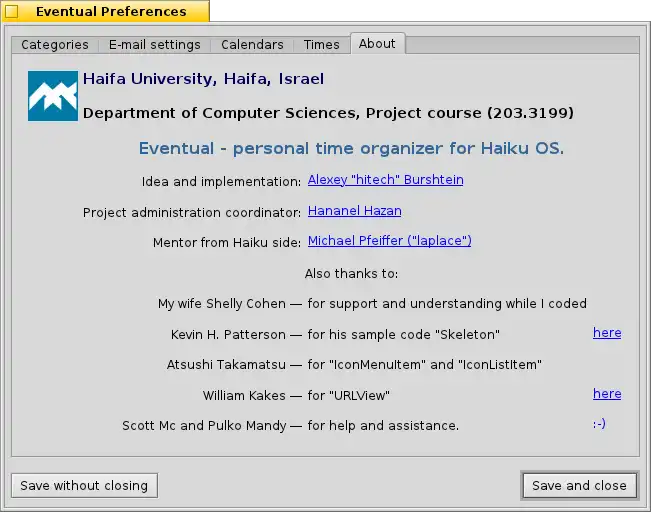Click the 'Atsushi Takamatsu' name
The width and height of the screenshot is (651, 512).
click(x=226, y=365)
